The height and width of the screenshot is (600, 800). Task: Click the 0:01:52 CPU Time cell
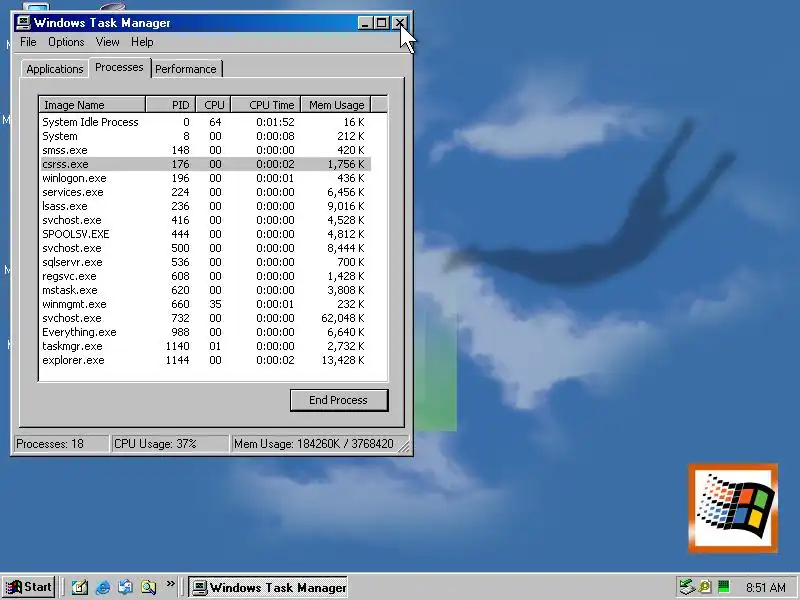(x=276, y=122)
